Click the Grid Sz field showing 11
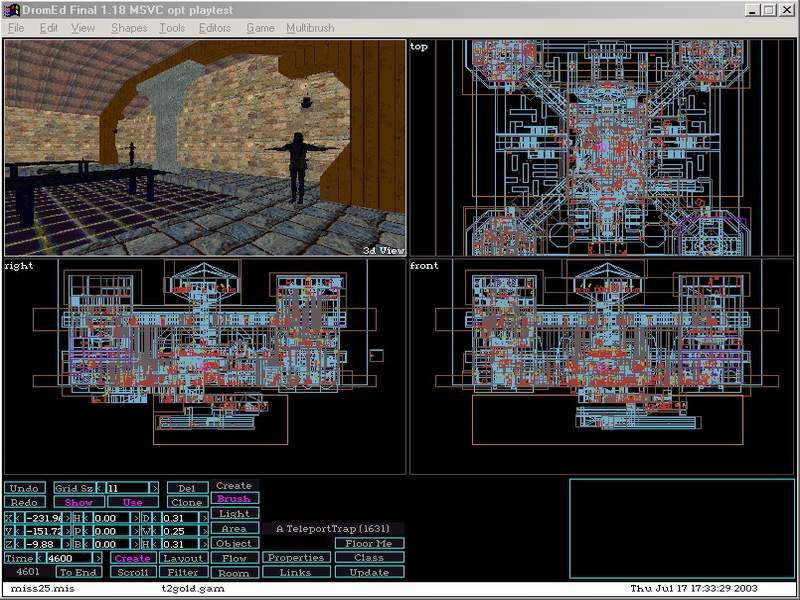Image resolution: width=800 pixels, height=600 pixels. tap(128, 488)
